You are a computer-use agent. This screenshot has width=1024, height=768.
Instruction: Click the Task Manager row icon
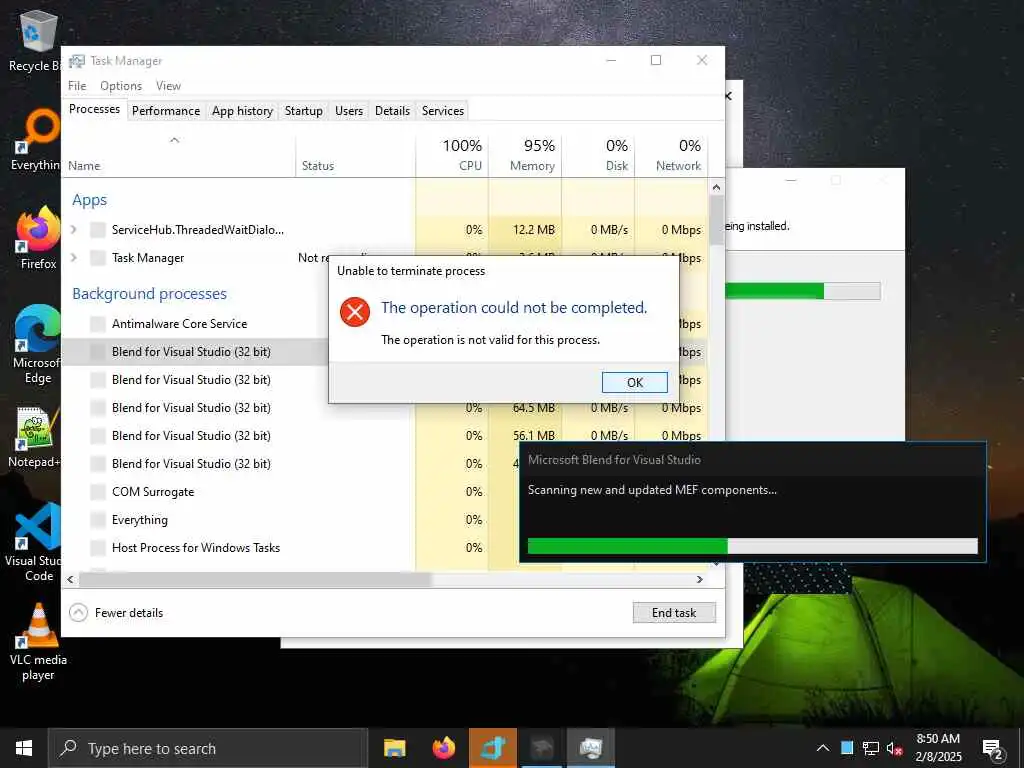point(98,258)
